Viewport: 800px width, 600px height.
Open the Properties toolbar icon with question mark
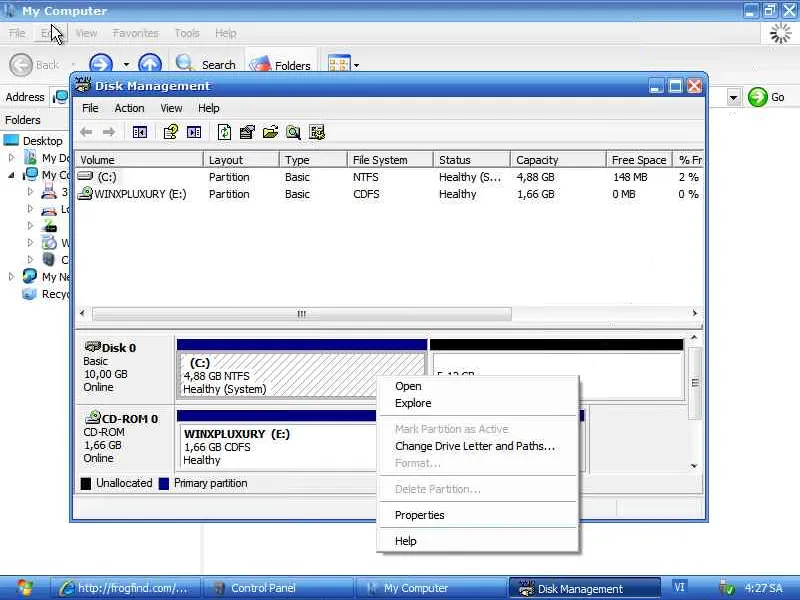click(170, 132)
